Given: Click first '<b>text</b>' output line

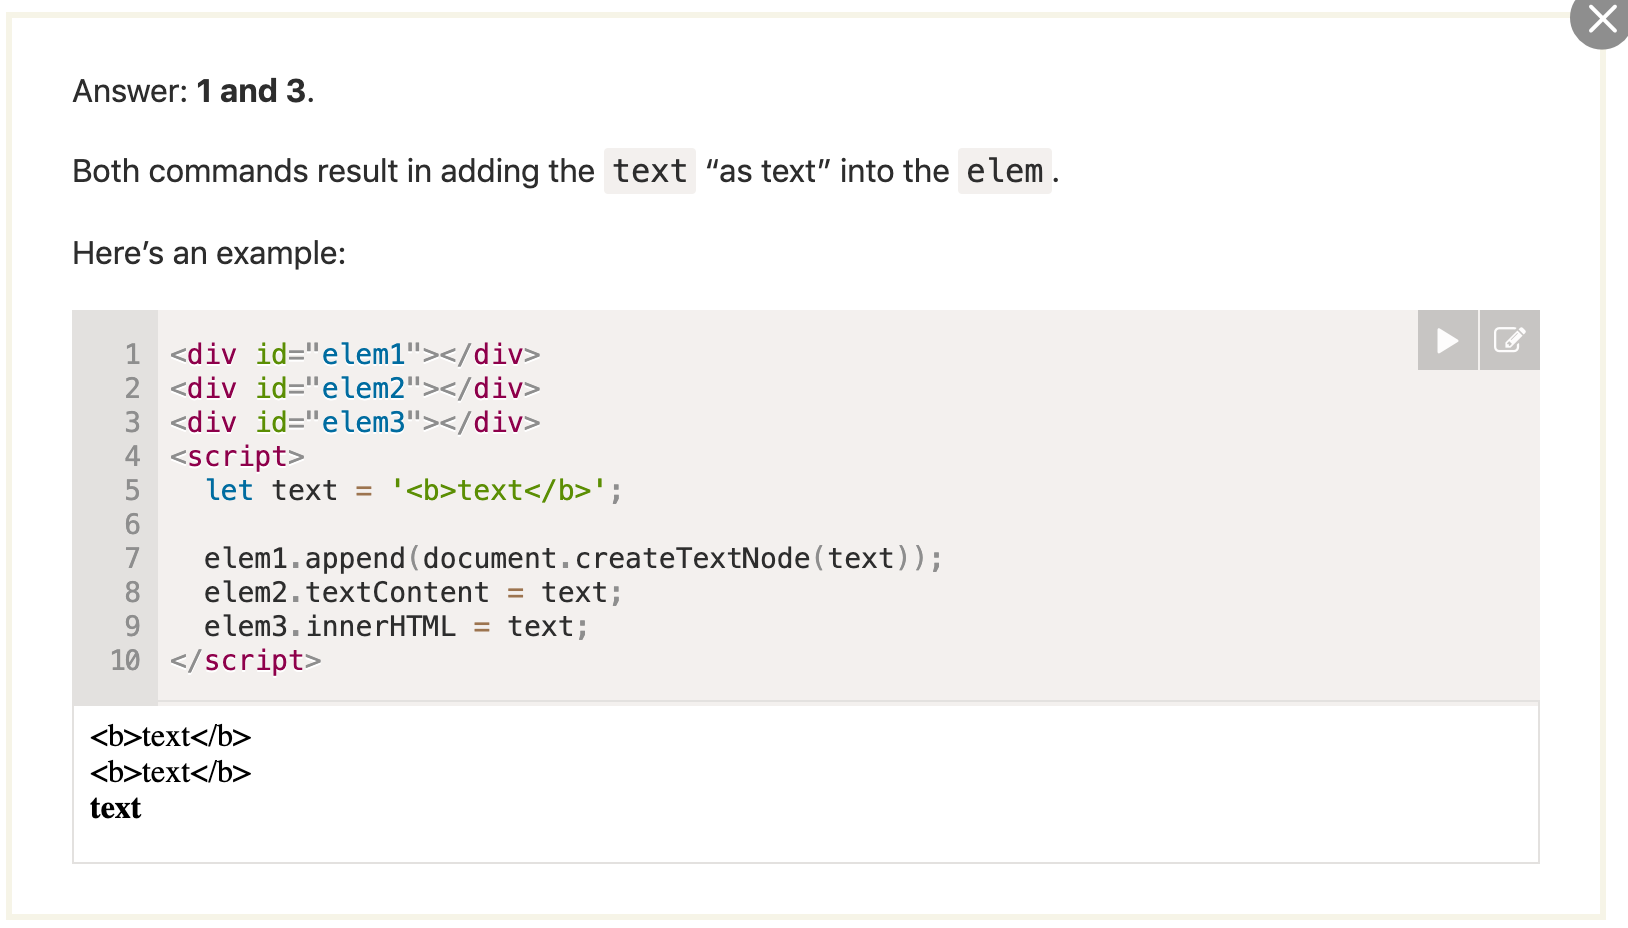Looking at the screenshot, I should coord(170,736).
